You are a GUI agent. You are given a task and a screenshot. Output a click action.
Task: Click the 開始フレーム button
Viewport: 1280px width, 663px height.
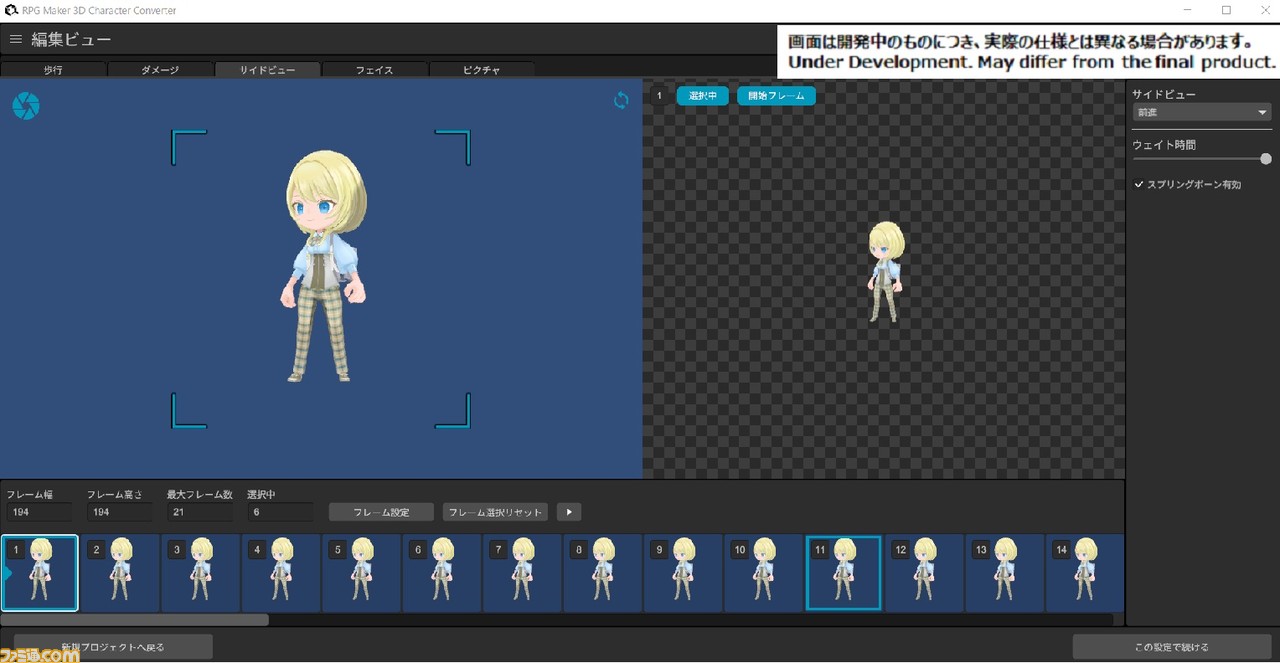pos(776,96)
